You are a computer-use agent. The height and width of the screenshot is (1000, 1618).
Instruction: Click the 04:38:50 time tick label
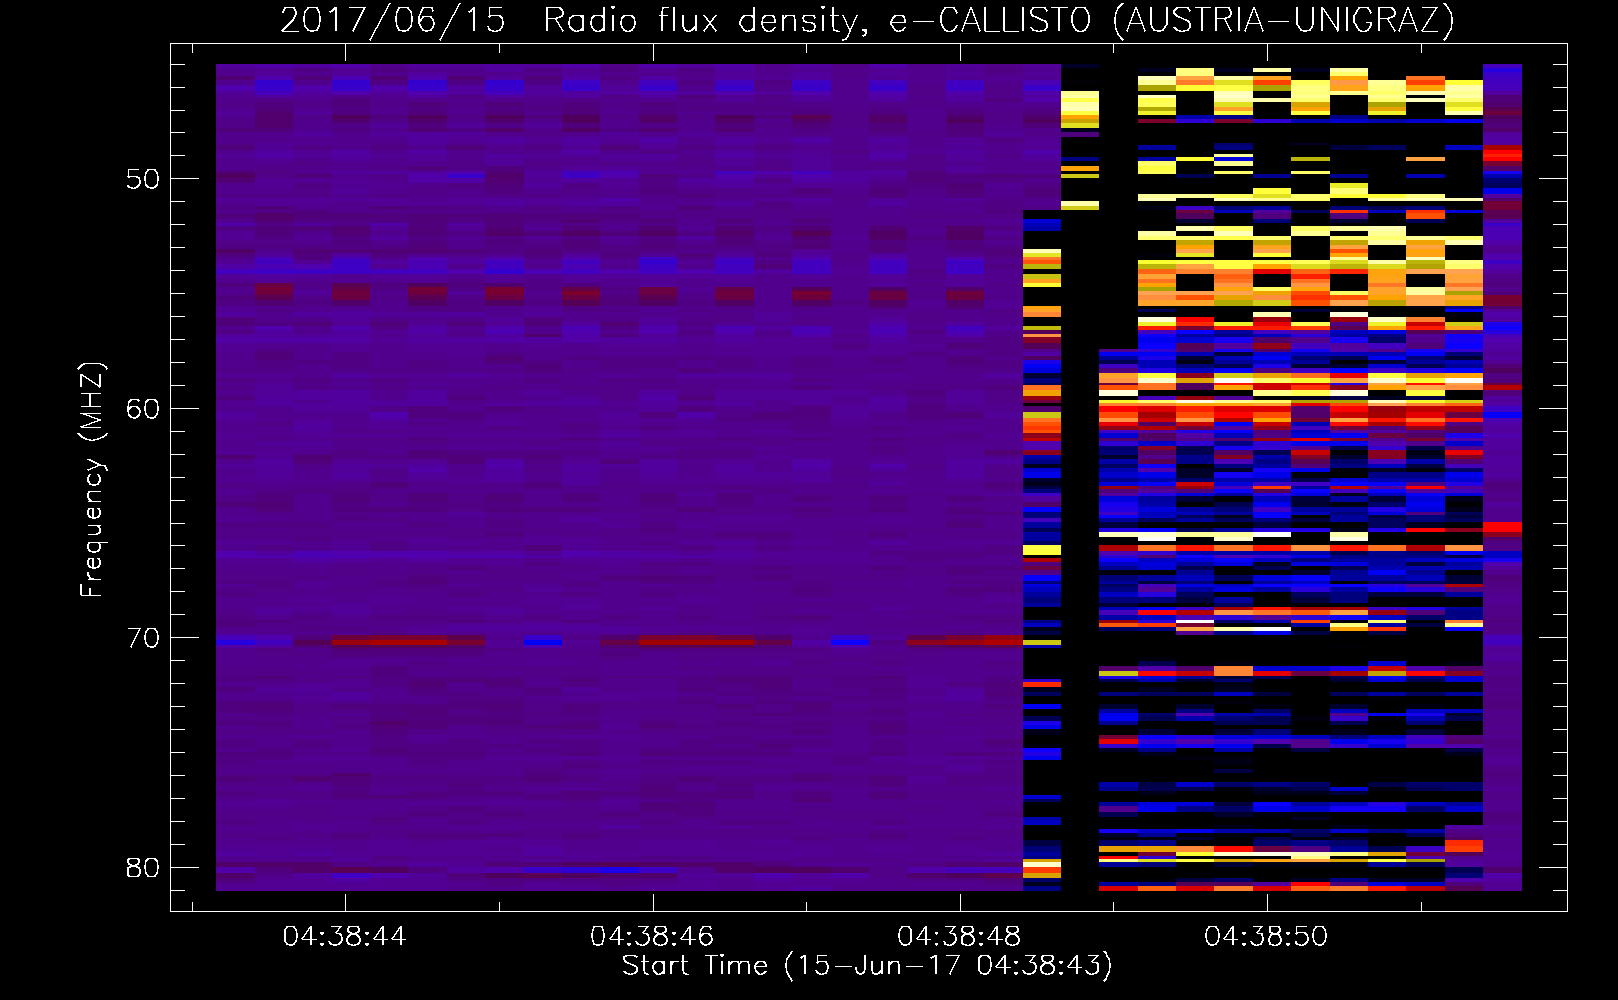pos(1266,937)
